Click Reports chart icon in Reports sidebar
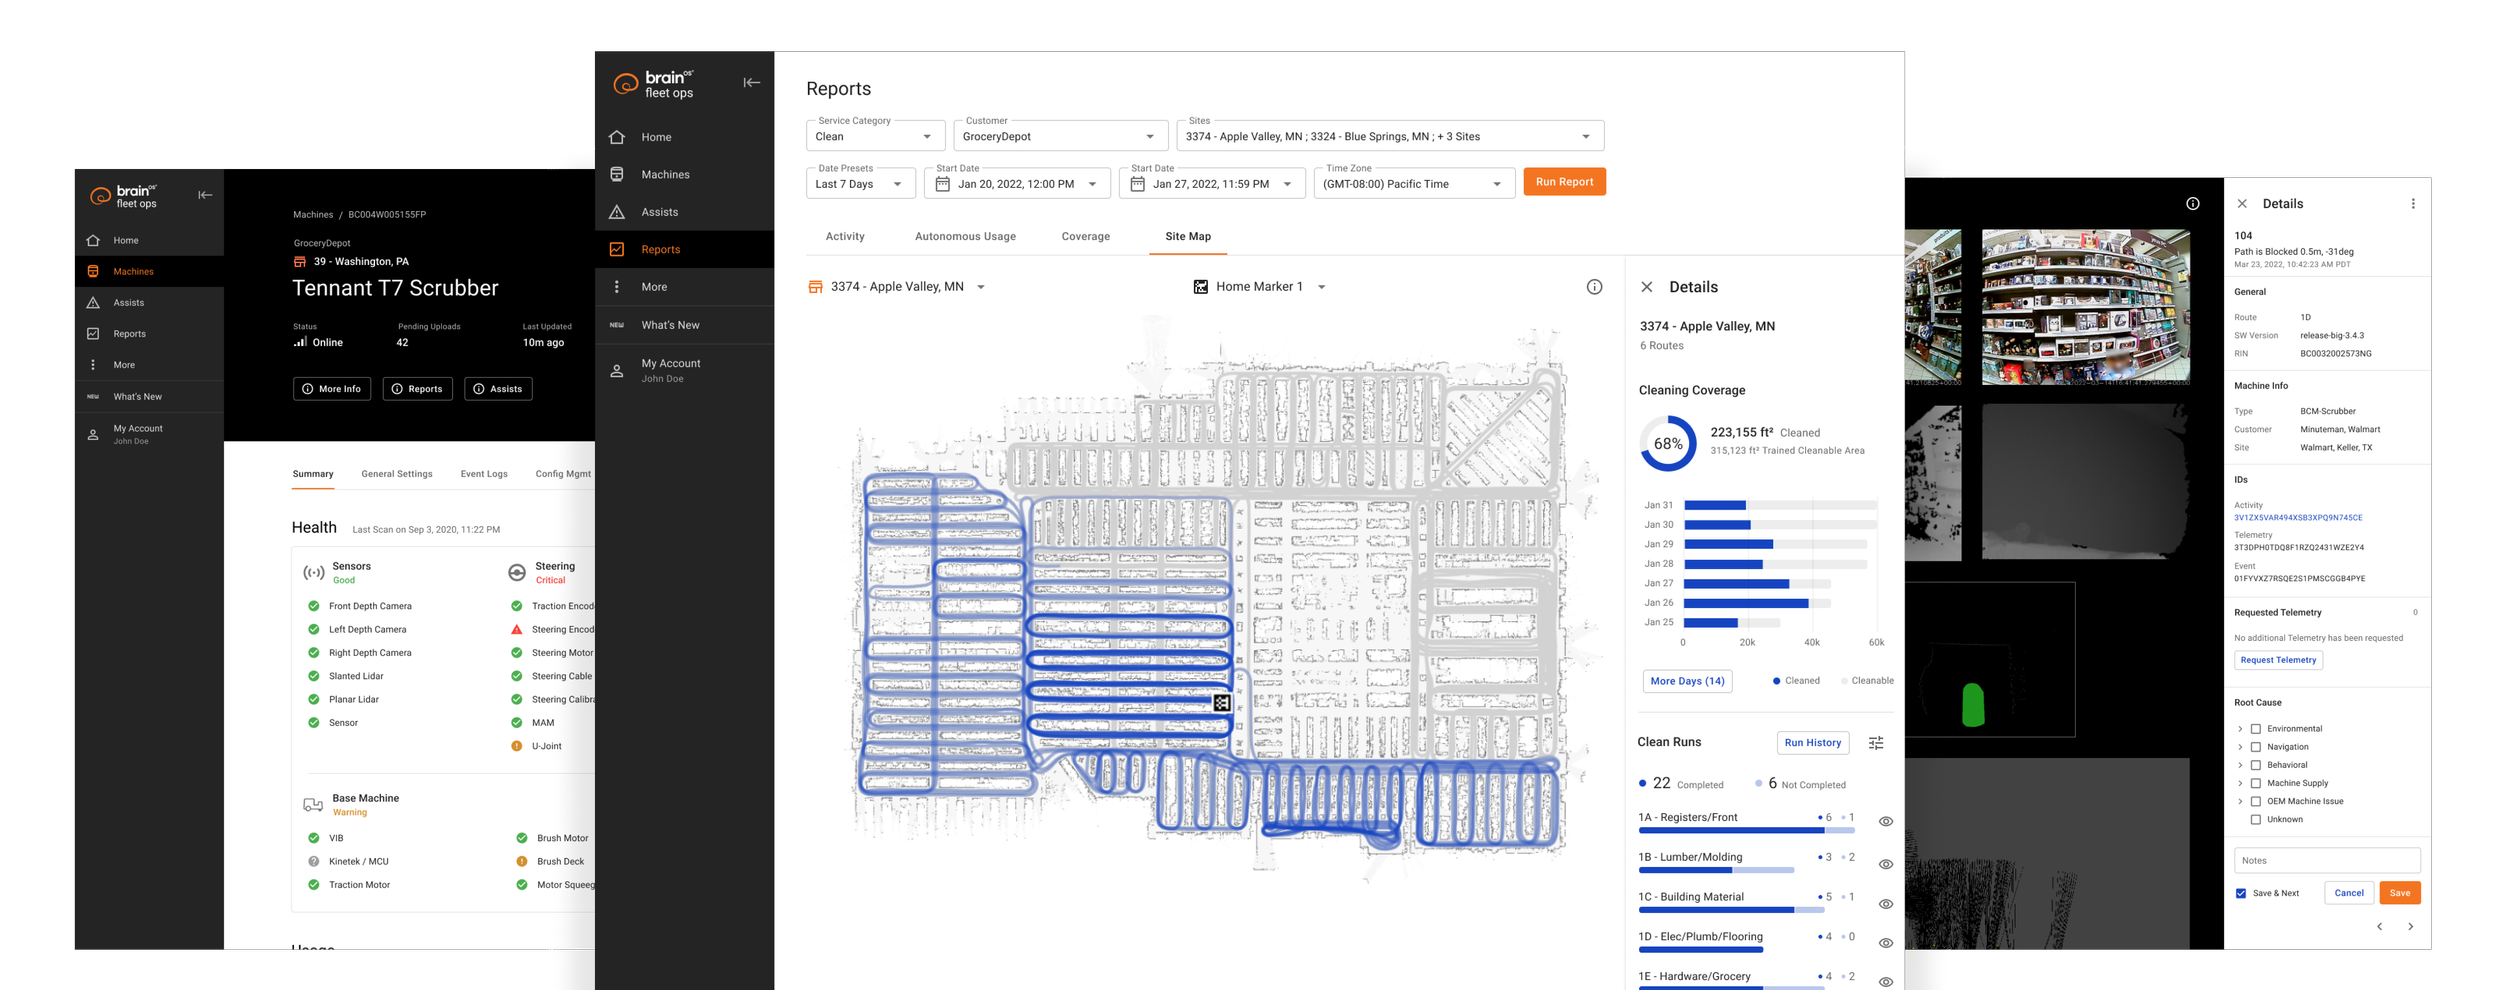2500x990 pixels. (617, 249)
